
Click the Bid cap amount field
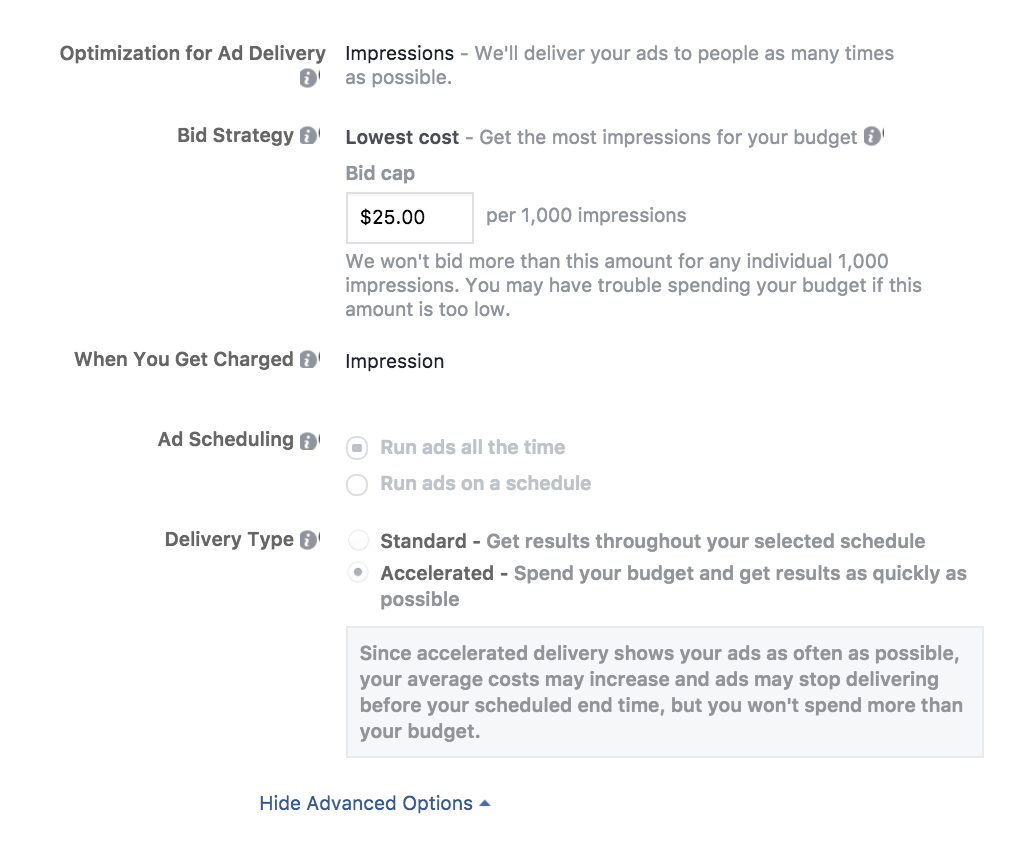tap(409, 217)
